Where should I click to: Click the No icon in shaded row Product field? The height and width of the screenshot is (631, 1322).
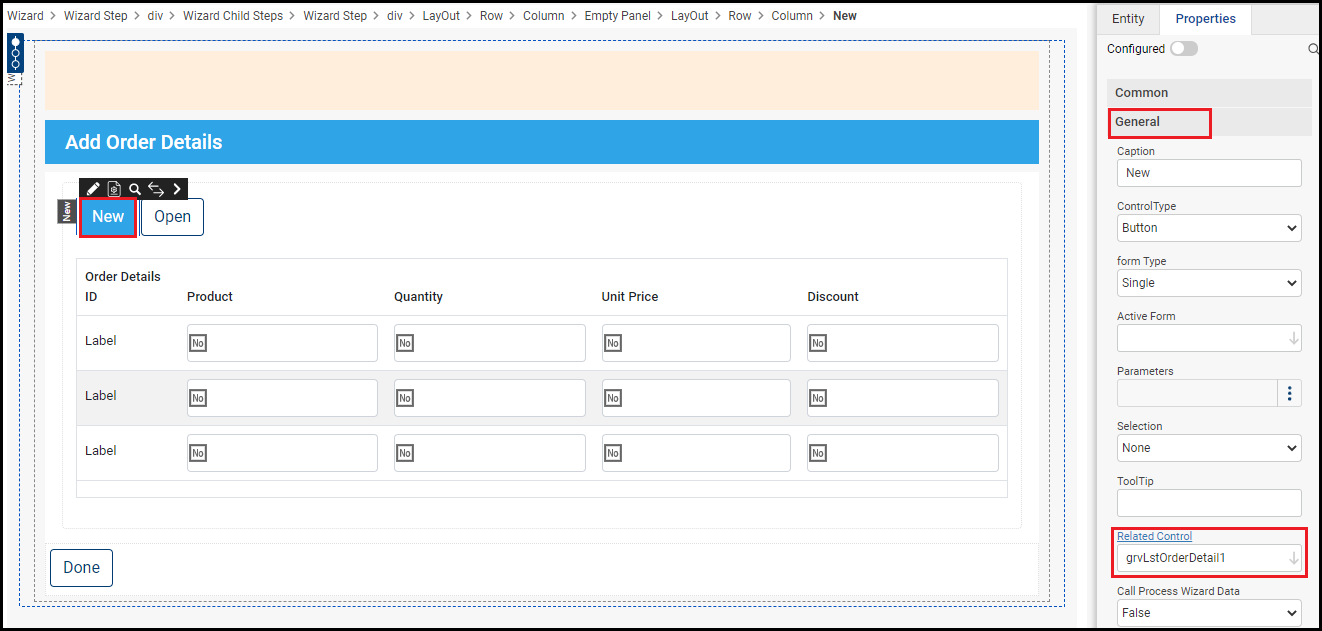point(198,398)
